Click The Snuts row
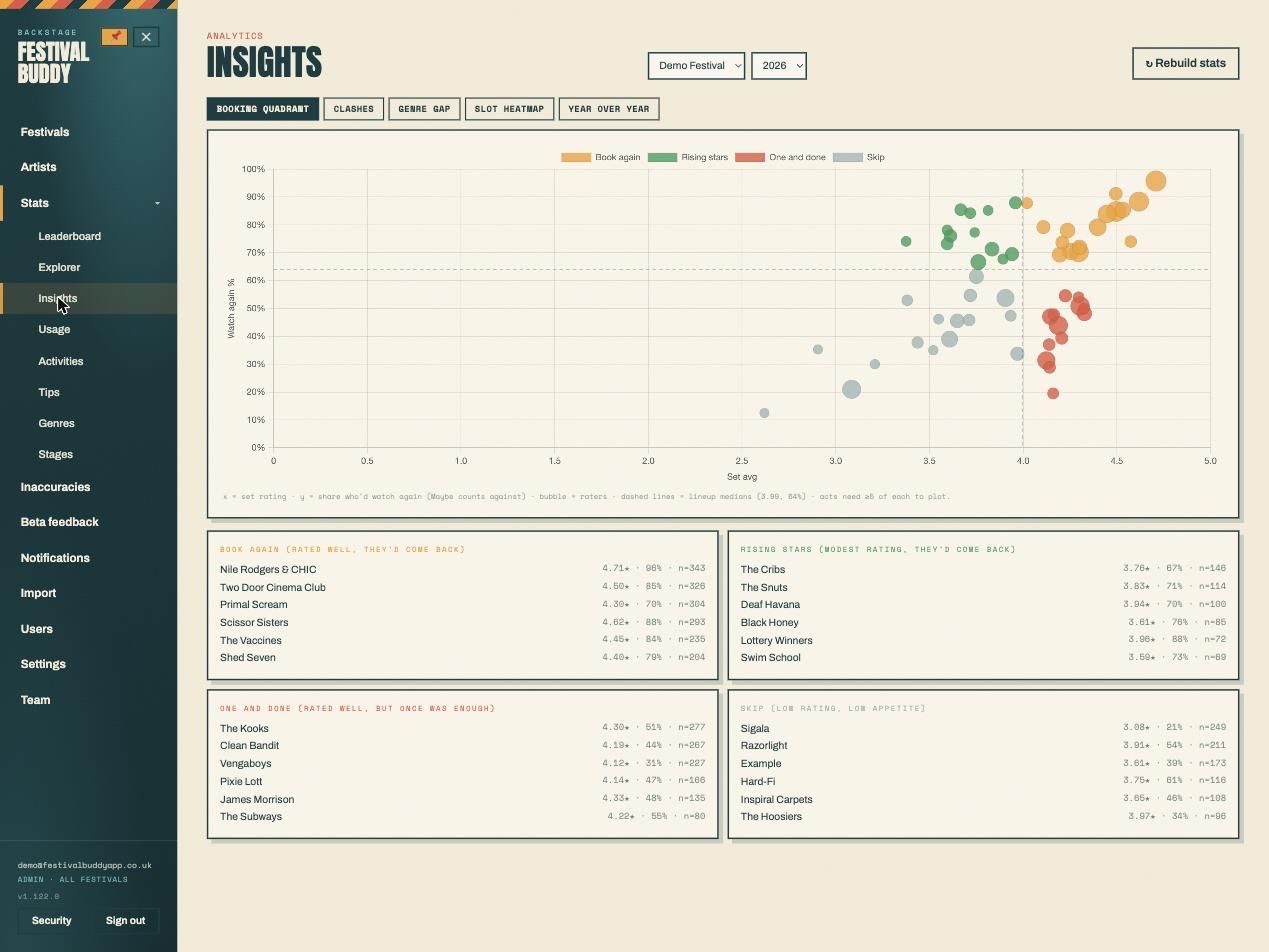 tap(983, 587)
